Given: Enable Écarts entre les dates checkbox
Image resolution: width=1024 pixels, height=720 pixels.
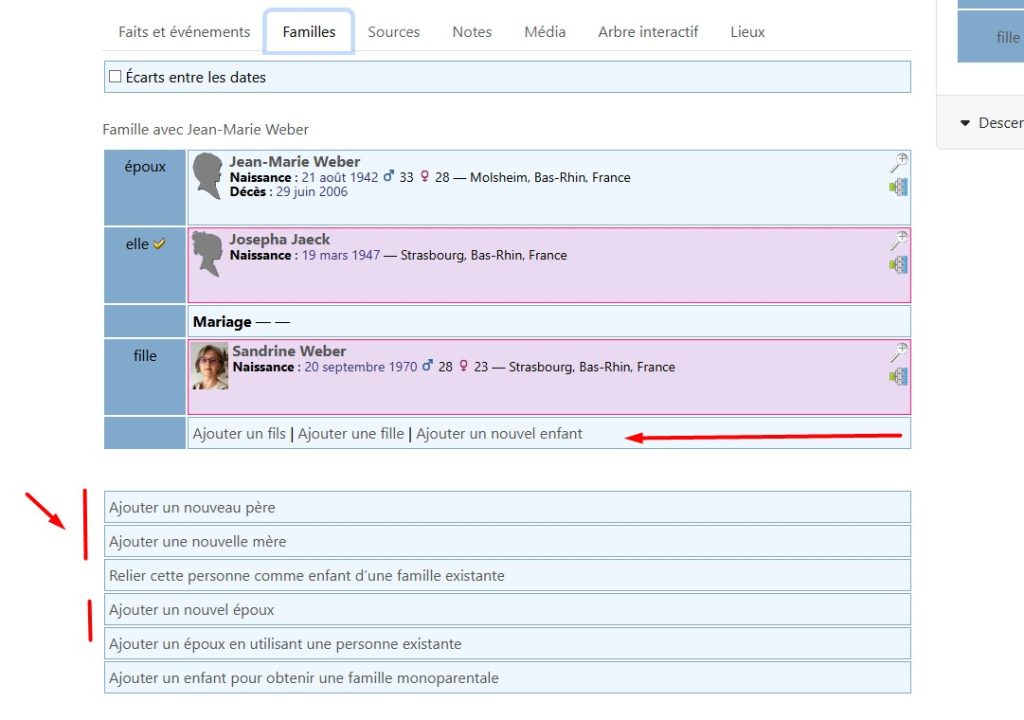Looking at the screenshot, I should [x=115, y=77].
